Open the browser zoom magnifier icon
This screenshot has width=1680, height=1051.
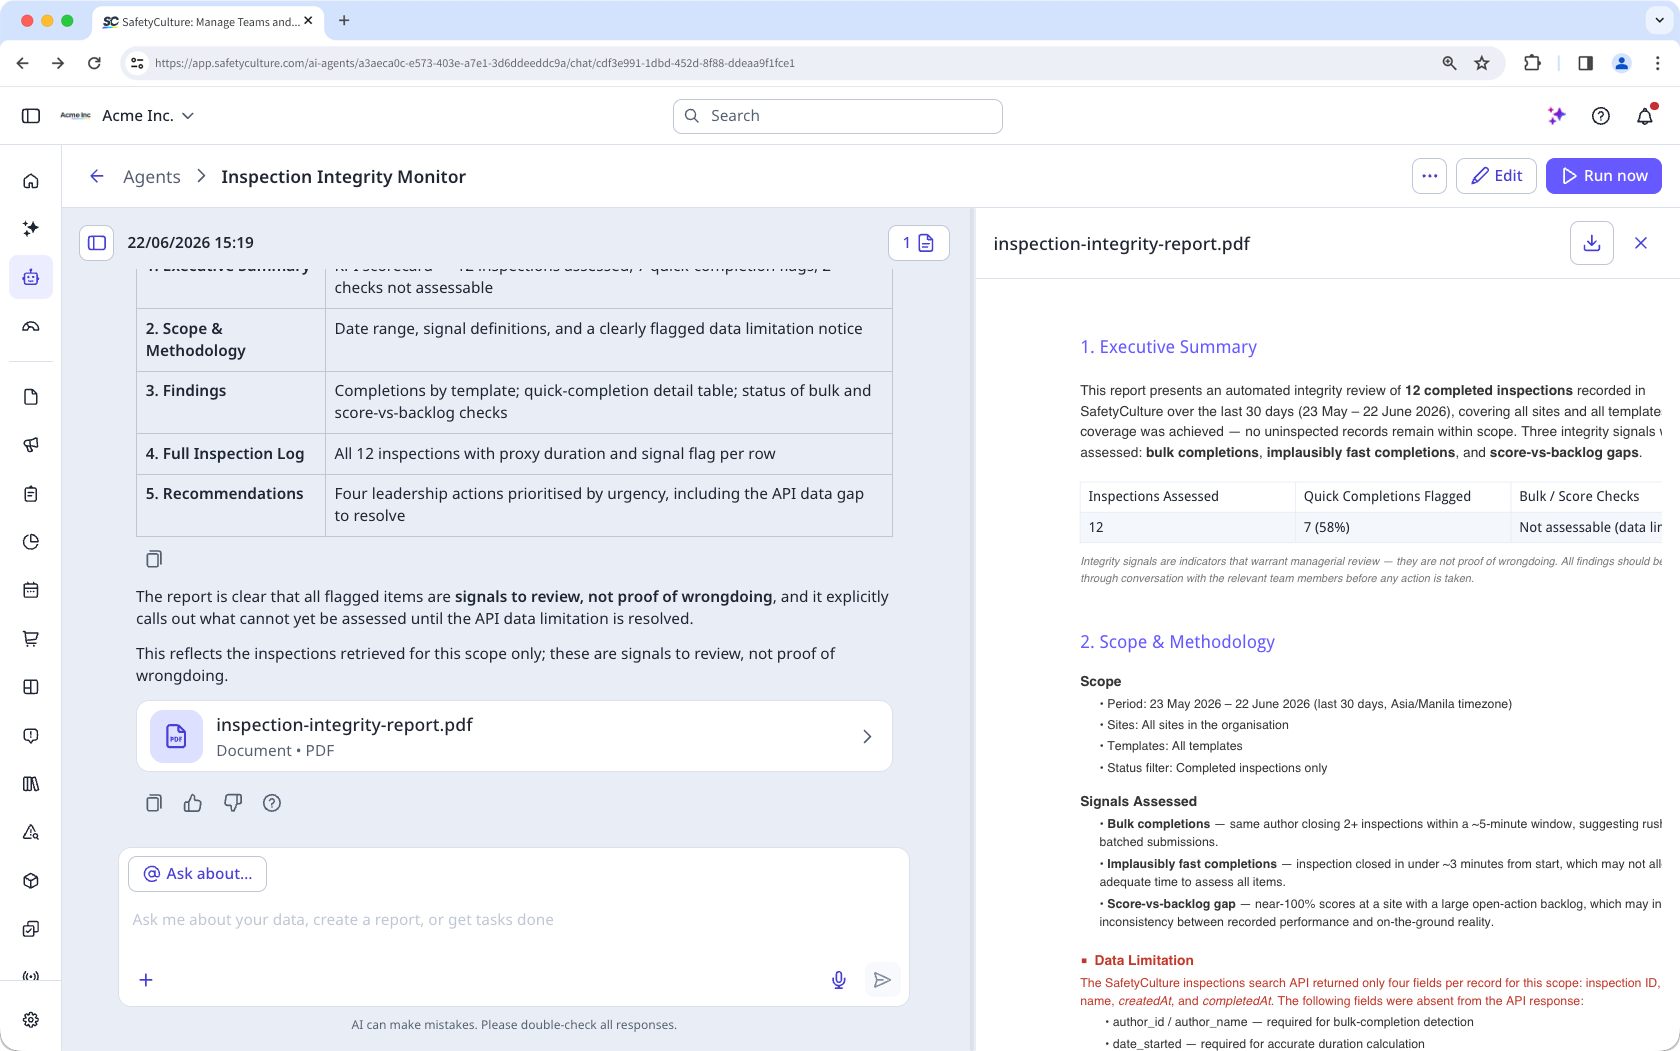click(x=1449, y=63)
